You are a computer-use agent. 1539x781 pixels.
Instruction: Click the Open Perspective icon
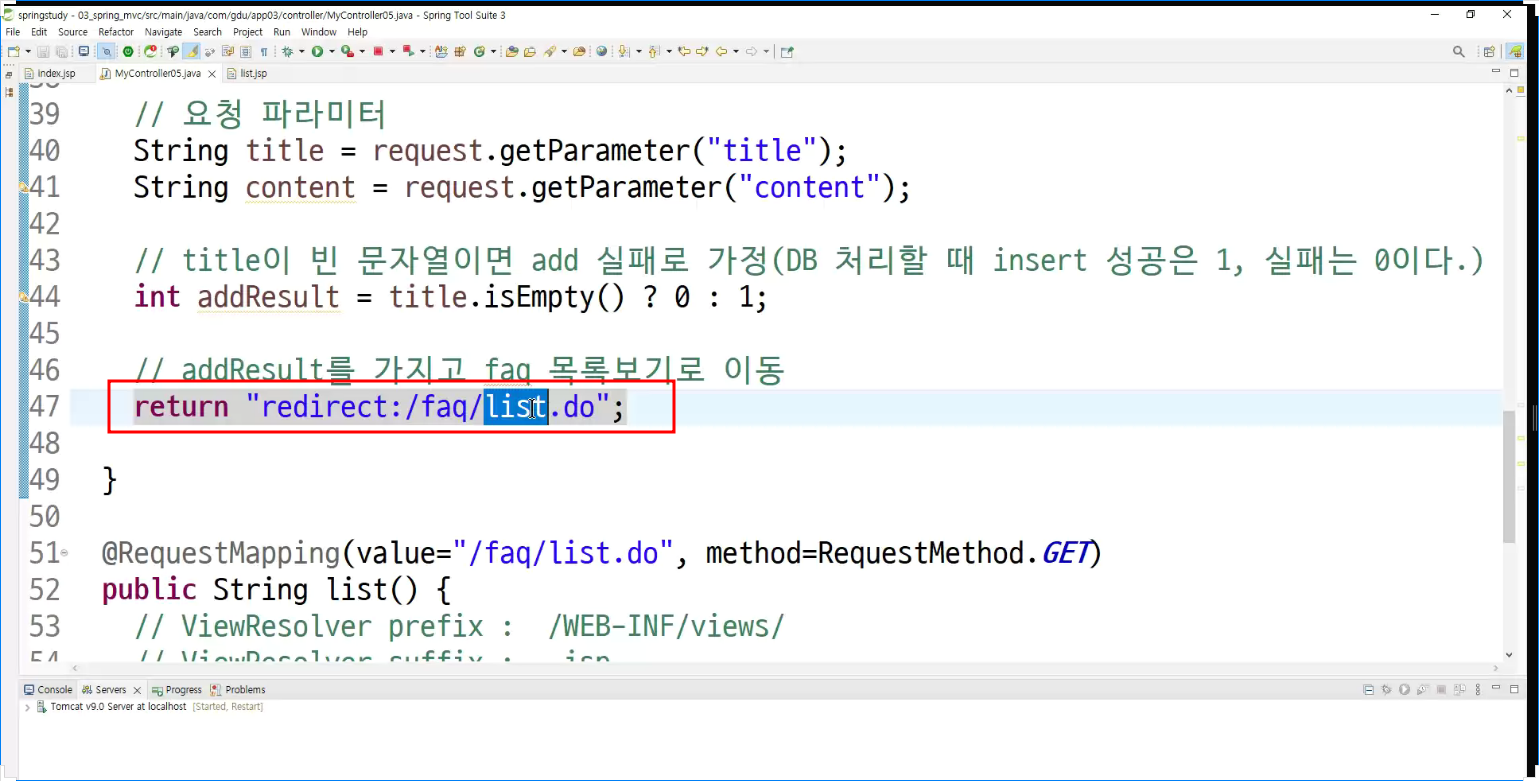[1489, 51]
